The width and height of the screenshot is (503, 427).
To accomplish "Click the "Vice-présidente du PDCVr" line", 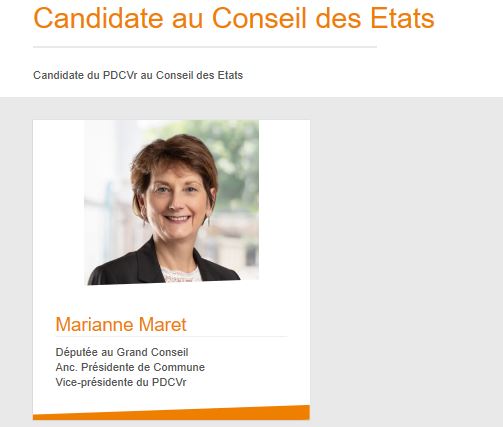I will point(121,382).
